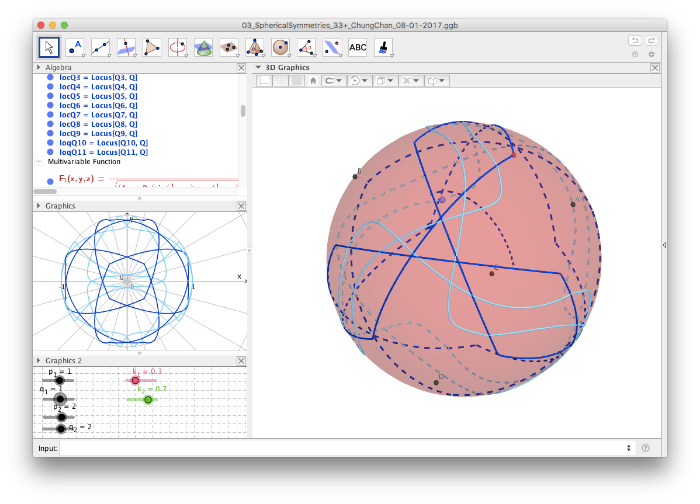Click the p2 = 2 slider handle
Image resolution: width=700 pixels, height=504 pixels.
(x=62, y=417)
